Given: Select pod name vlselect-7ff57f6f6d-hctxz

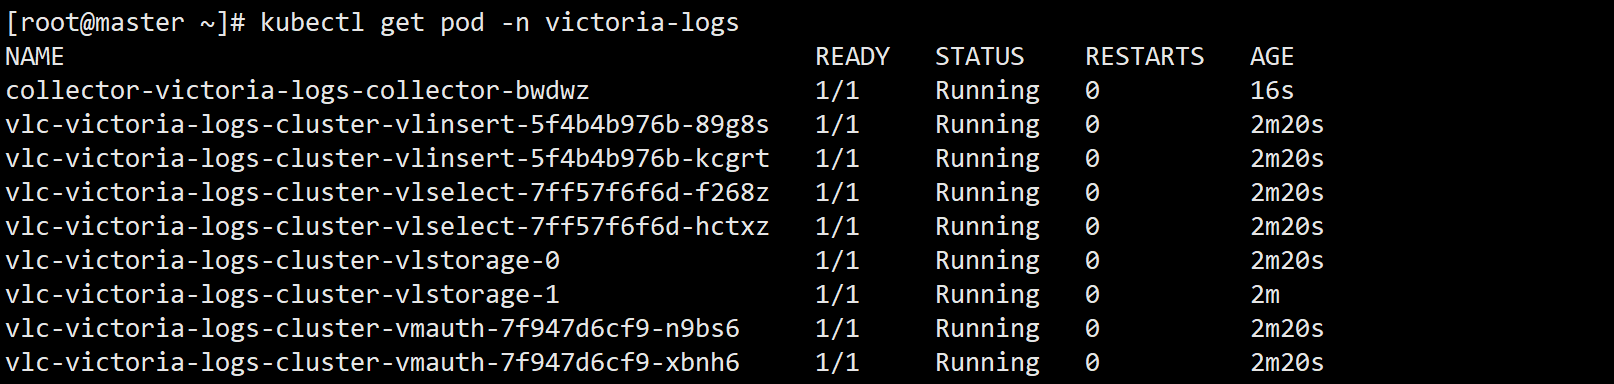Looking at the screenshot, I should [388, 227].
